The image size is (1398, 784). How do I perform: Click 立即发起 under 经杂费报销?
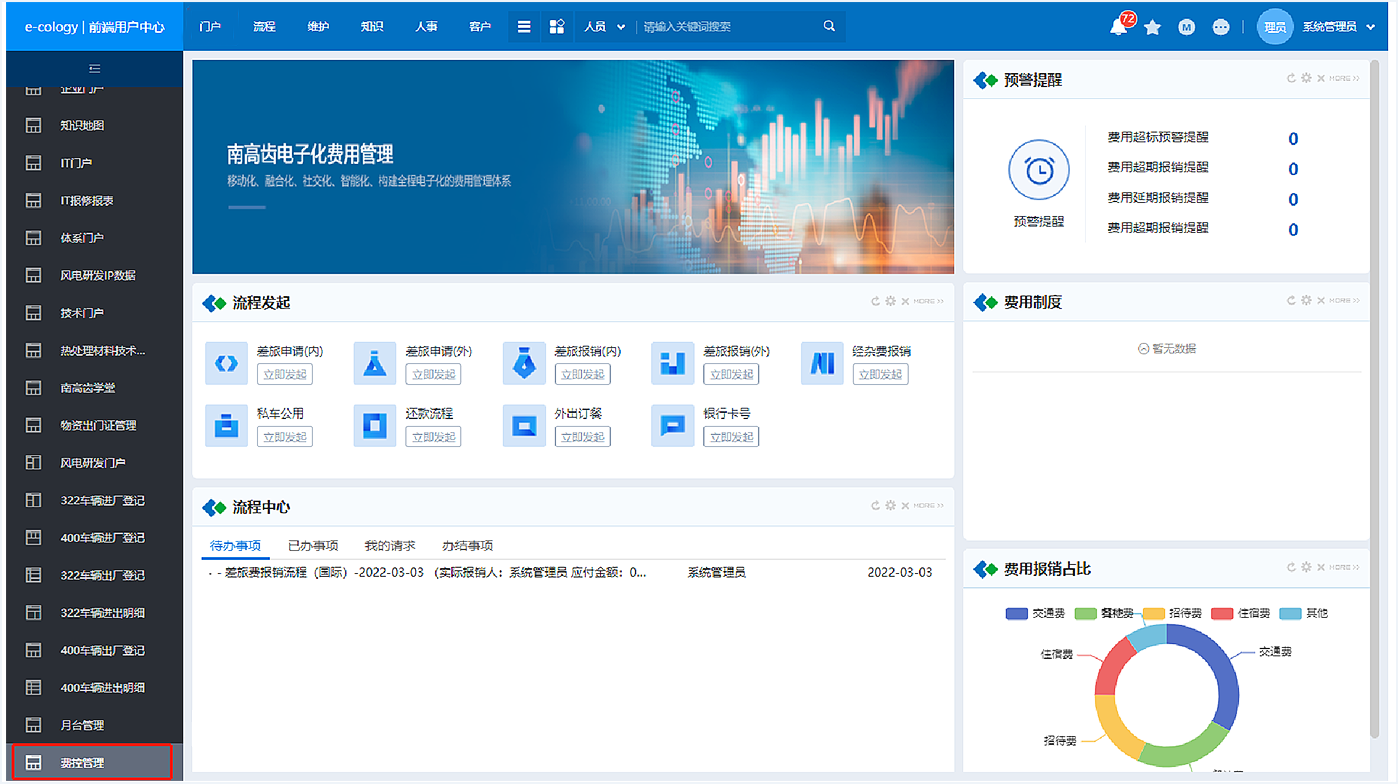point(881,374)
